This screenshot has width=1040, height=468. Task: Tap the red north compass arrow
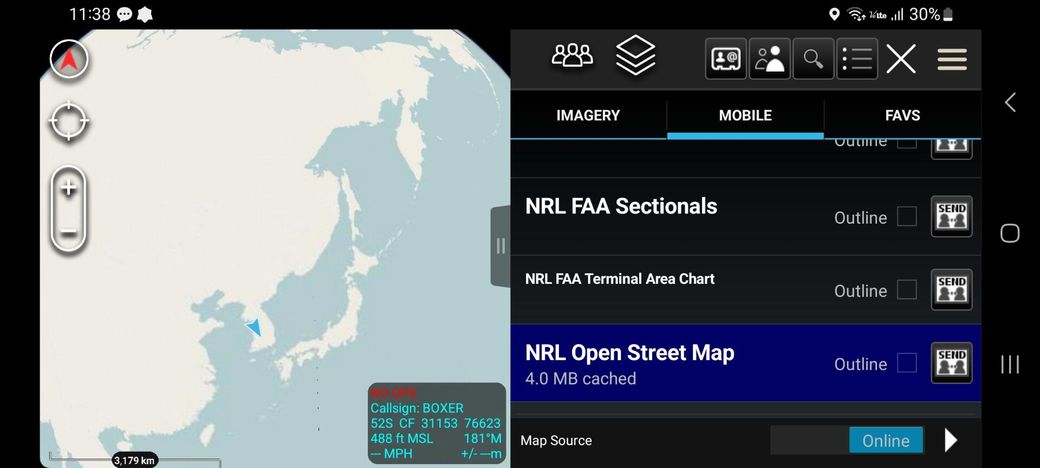pos(69,61)
